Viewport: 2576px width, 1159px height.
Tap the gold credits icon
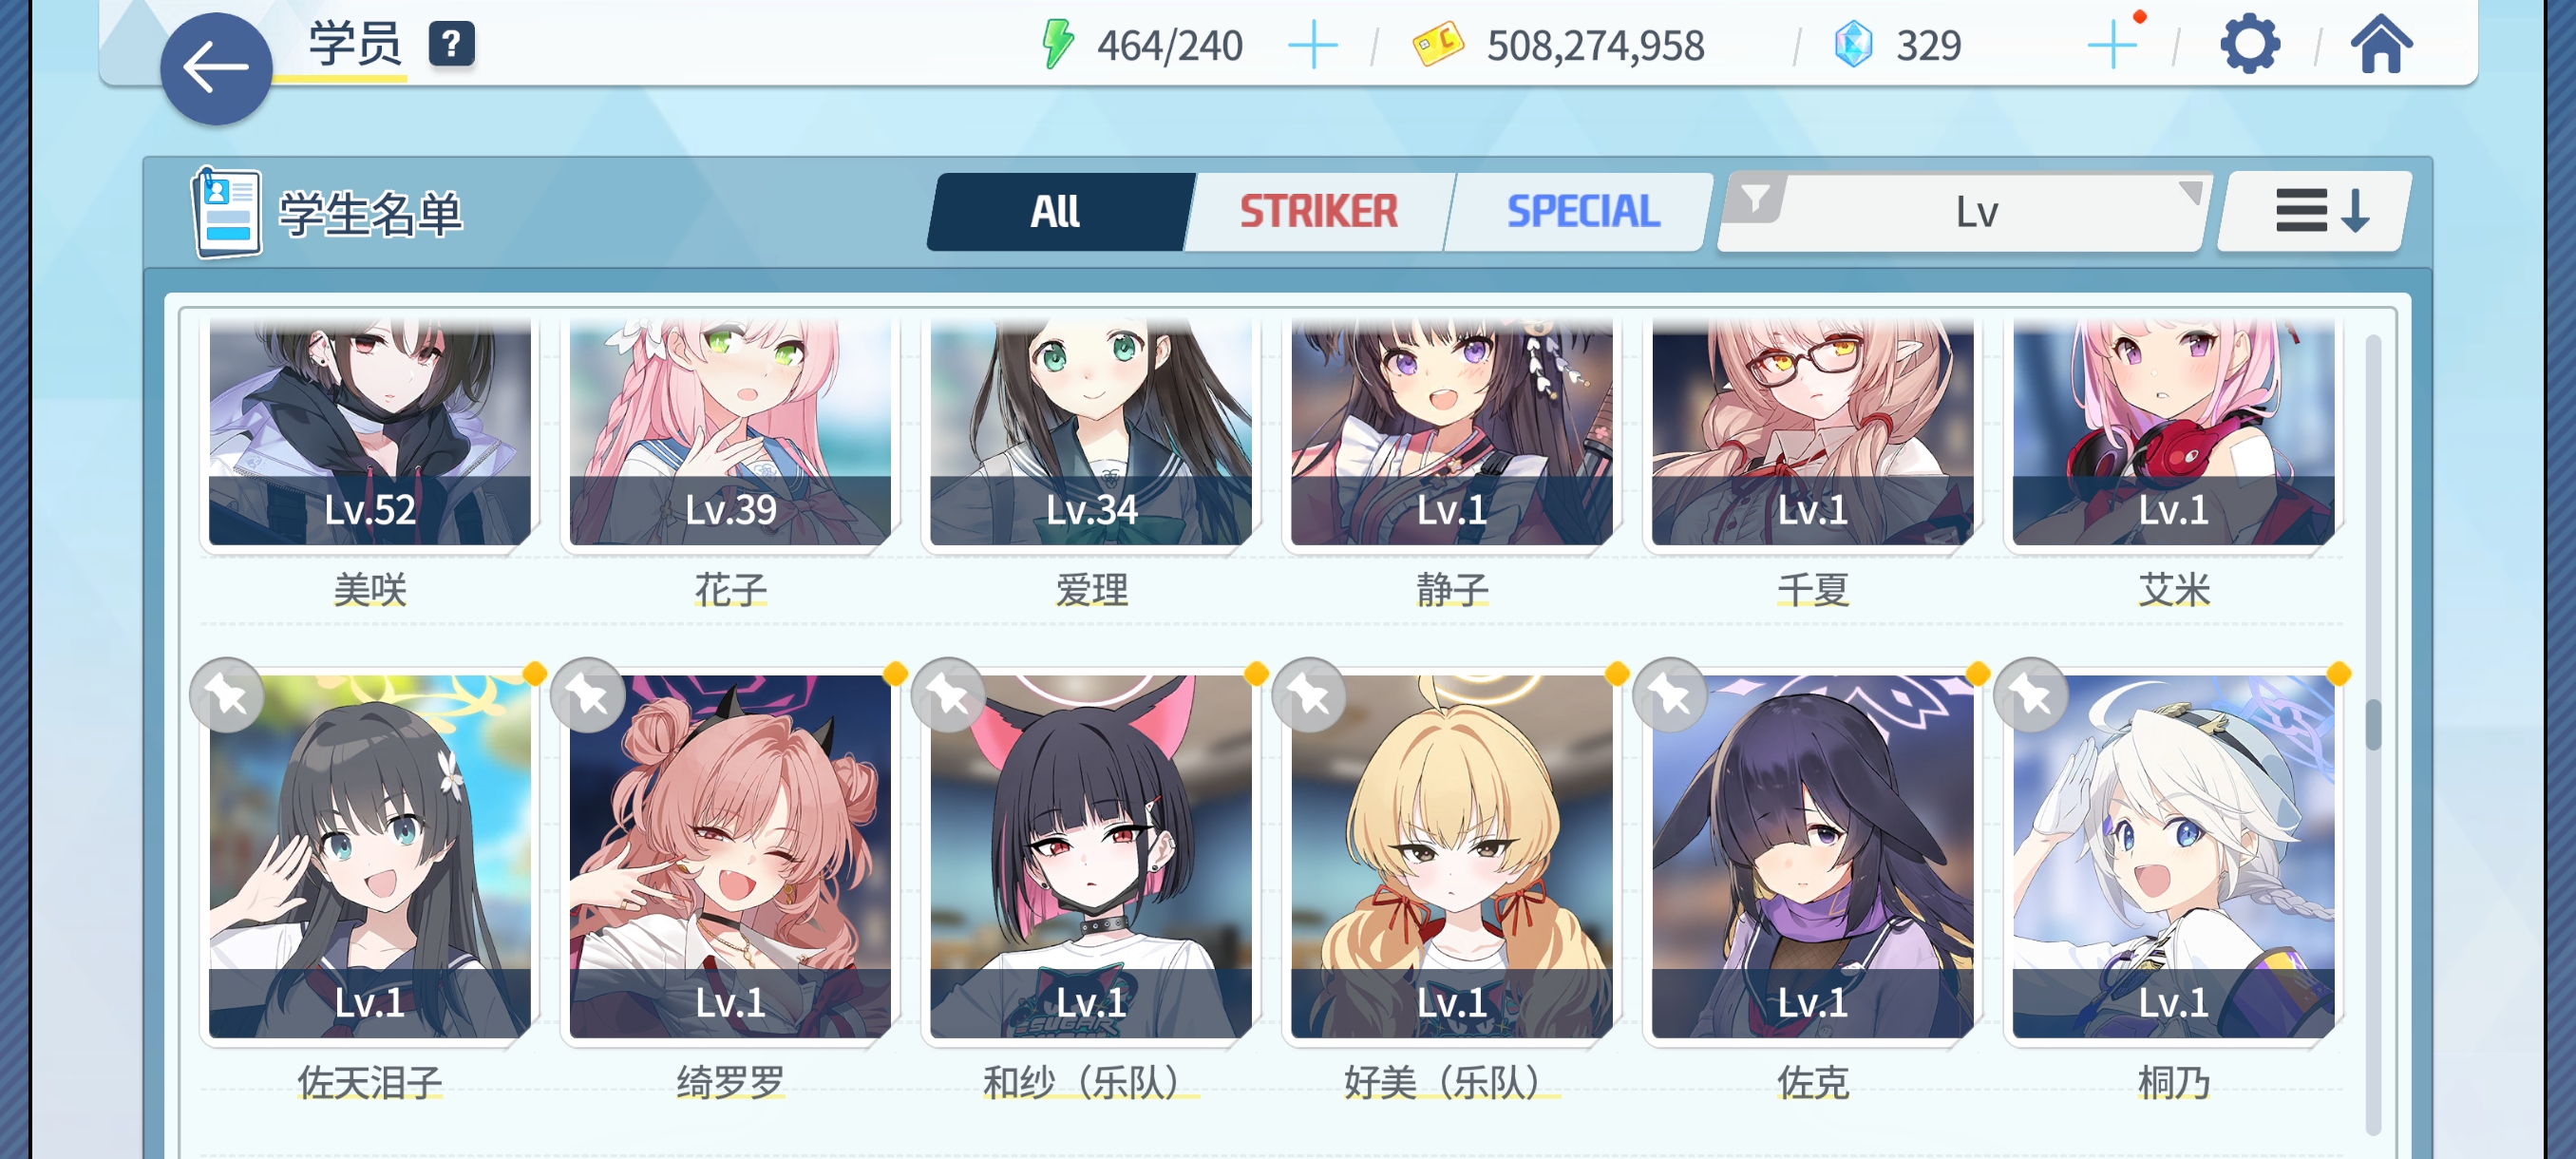1437,45
